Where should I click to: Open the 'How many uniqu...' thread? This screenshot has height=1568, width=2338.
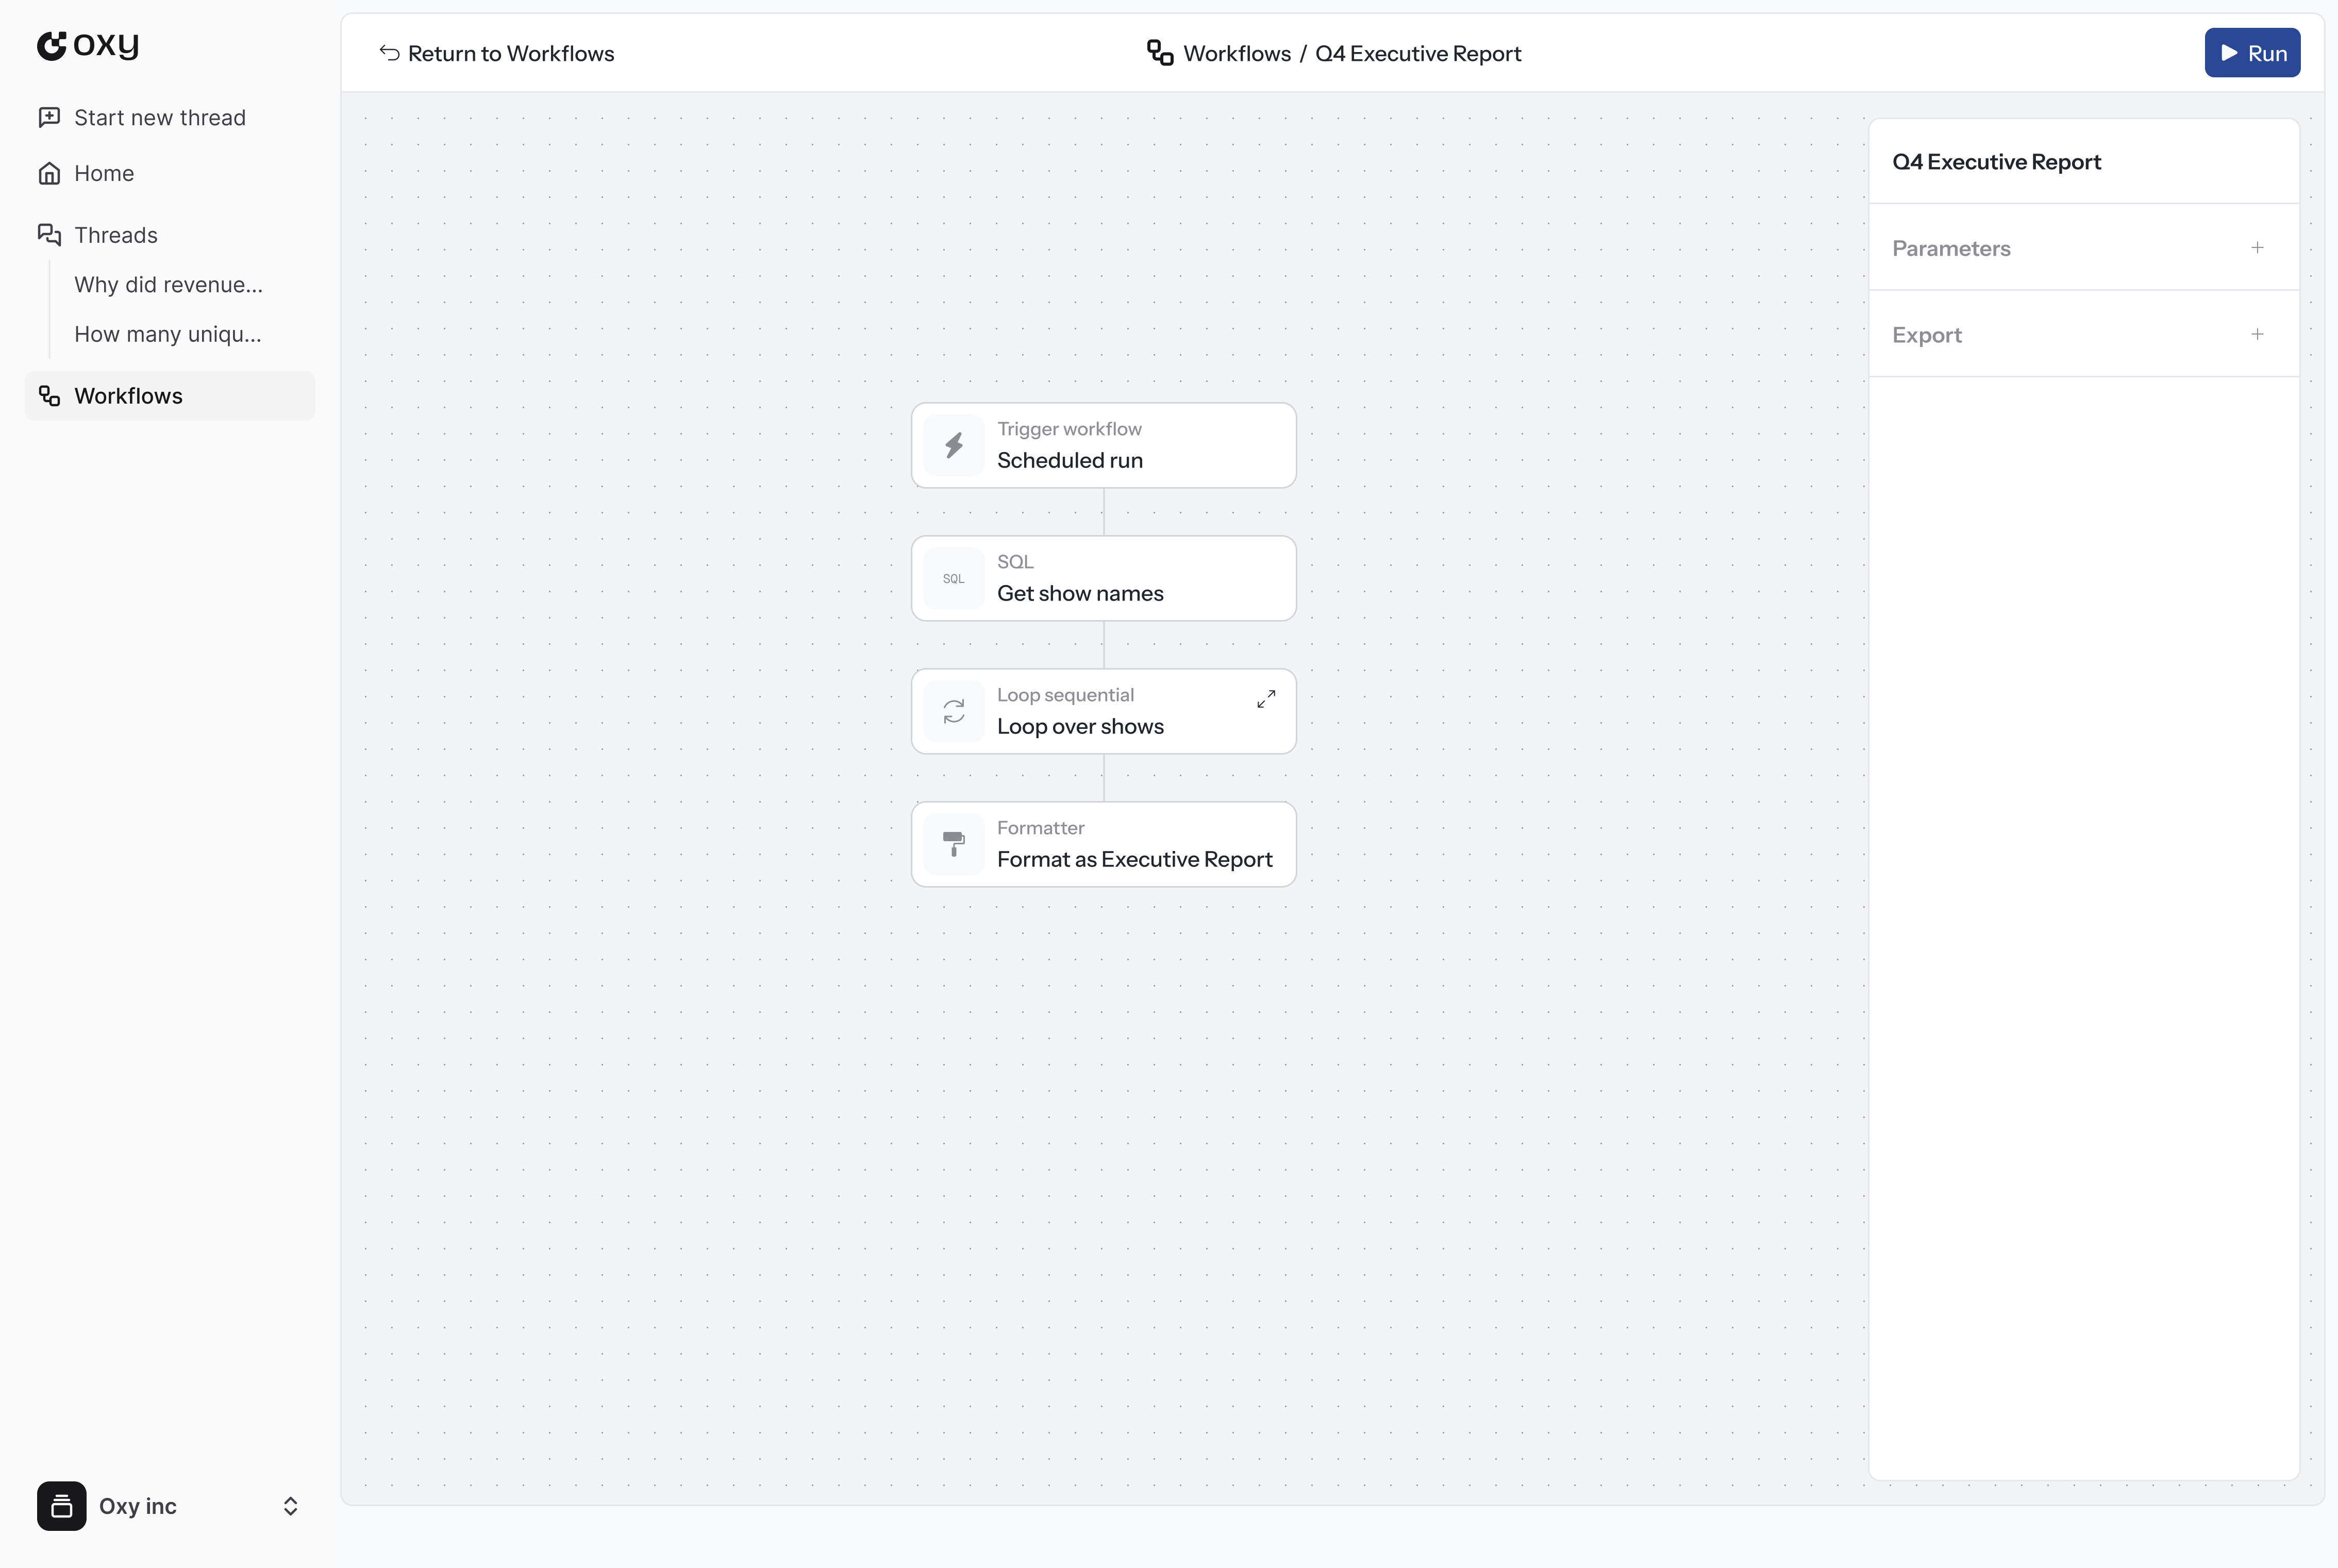(x=167, y=334)
